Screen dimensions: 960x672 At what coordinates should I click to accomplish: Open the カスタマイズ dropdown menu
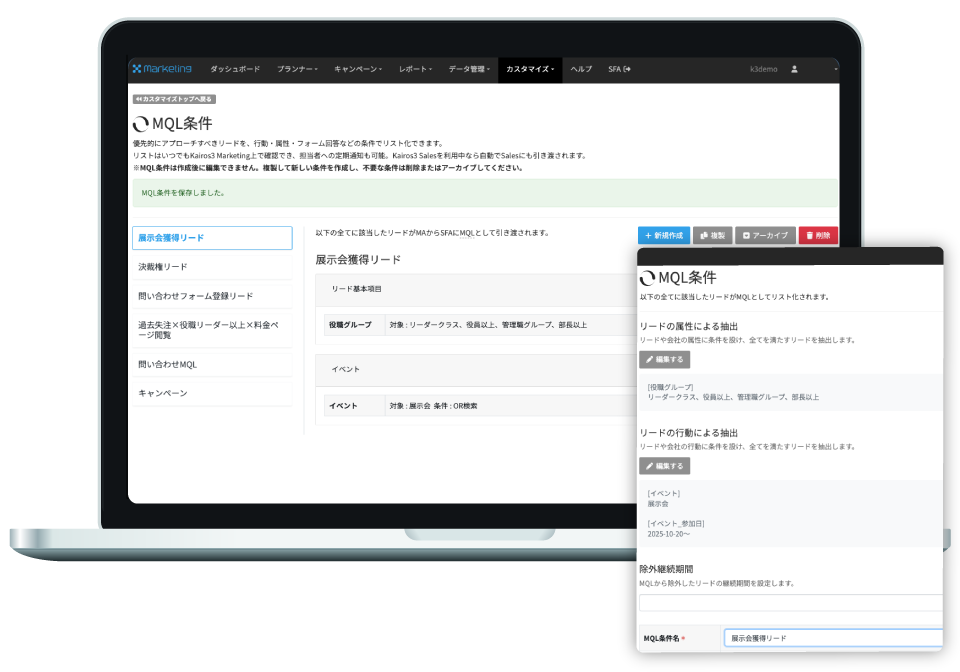coord(531,70)
